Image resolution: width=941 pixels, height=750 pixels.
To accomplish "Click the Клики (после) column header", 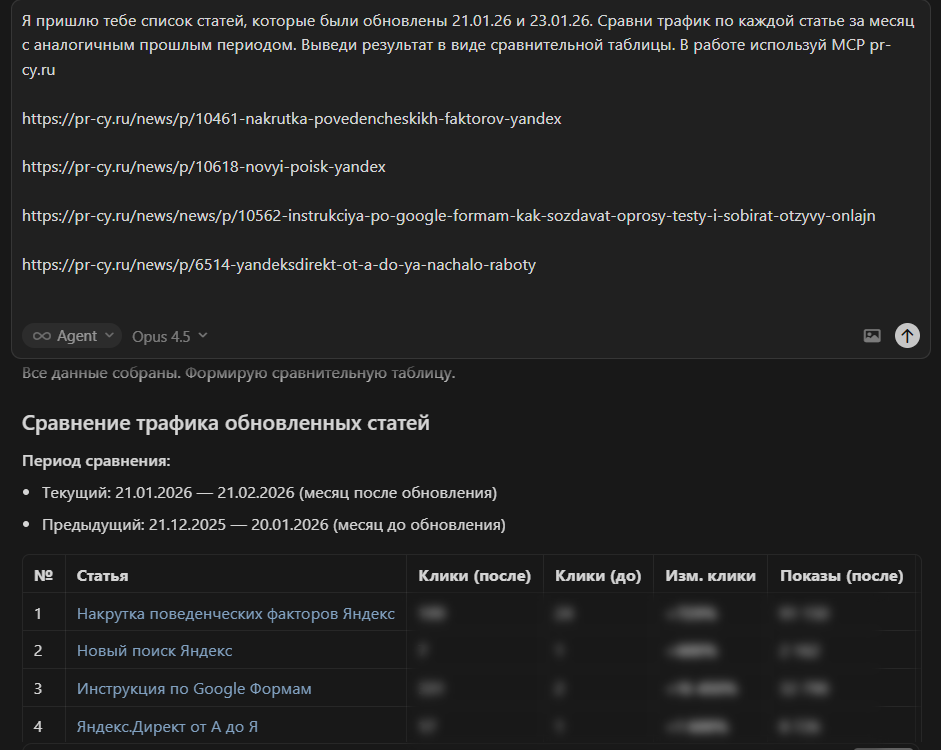I will coord(475,574).
